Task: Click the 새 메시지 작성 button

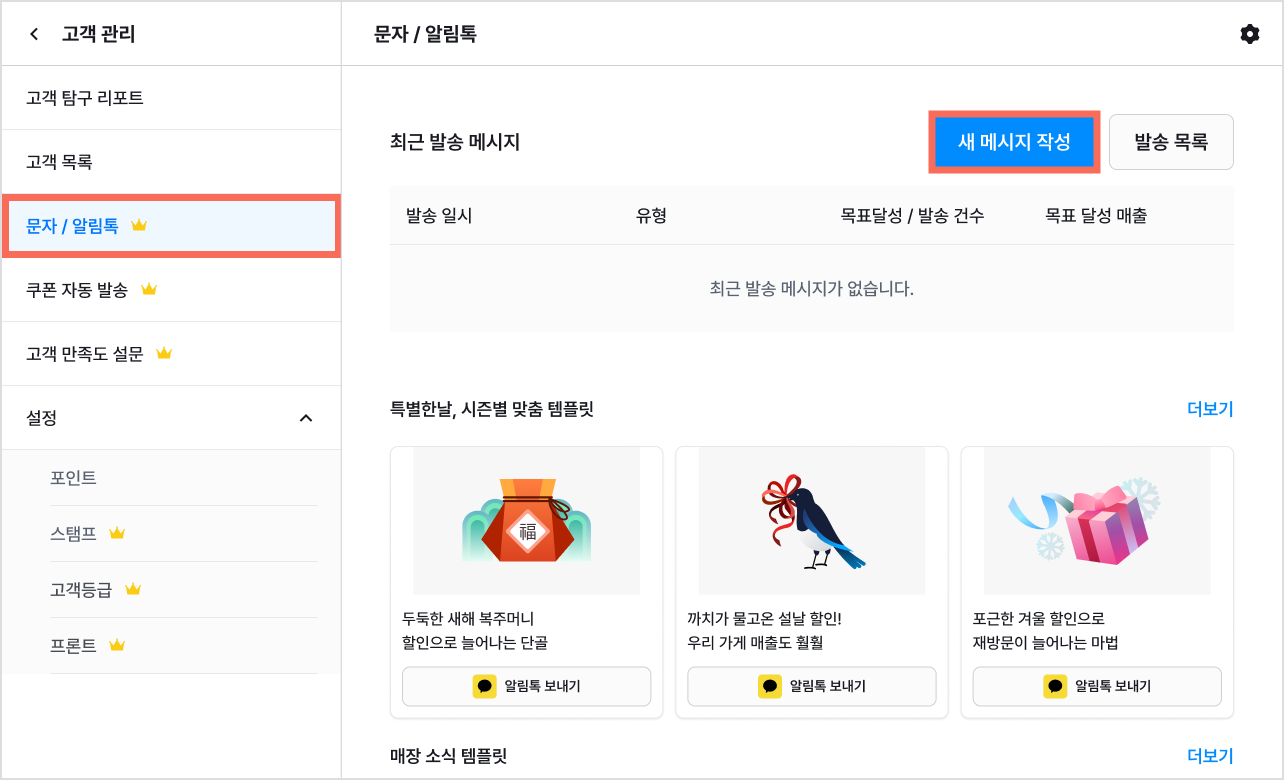Action: coord(1014,142)
